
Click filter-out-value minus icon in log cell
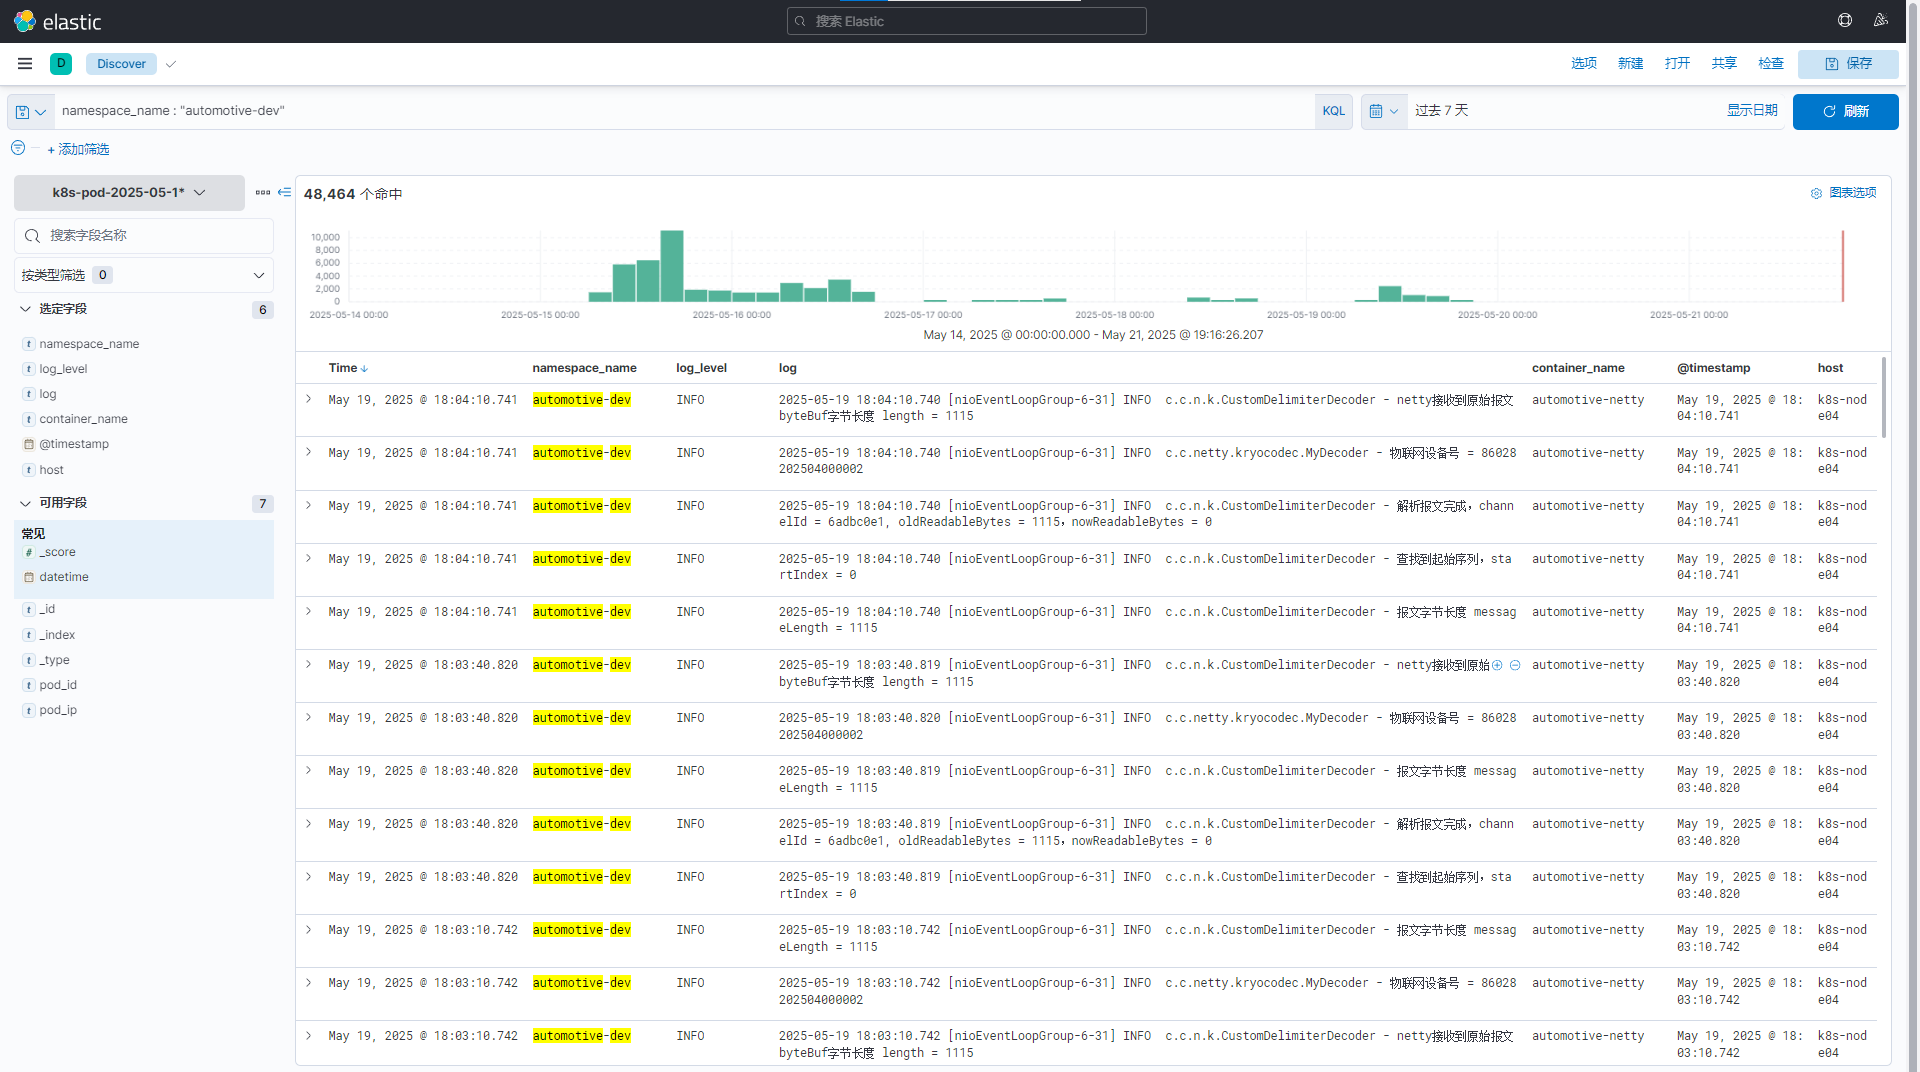(x=1515, y=665)
